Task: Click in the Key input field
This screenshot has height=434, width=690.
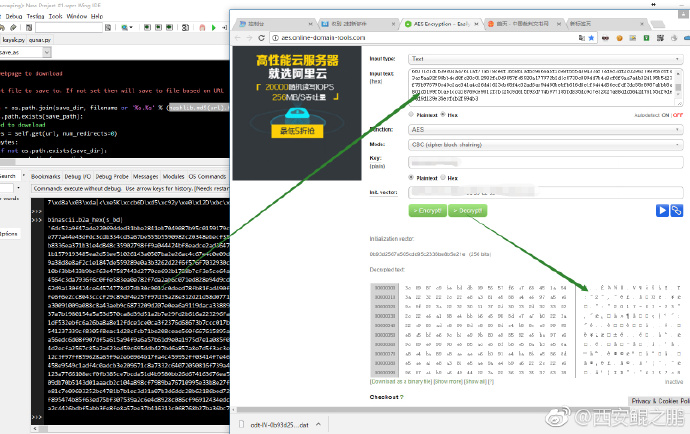Action: coord(546,163)
